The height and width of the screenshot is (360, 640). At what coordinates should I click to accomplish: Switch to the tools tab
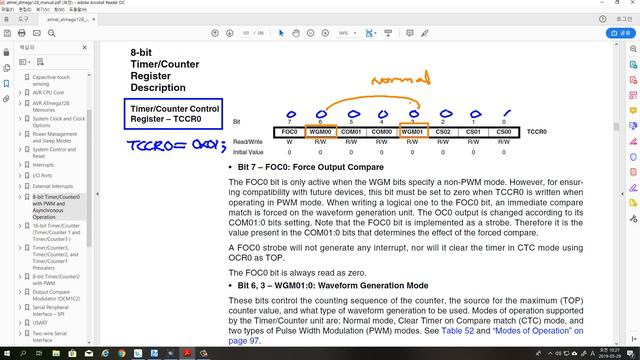(x=23, y=19)
